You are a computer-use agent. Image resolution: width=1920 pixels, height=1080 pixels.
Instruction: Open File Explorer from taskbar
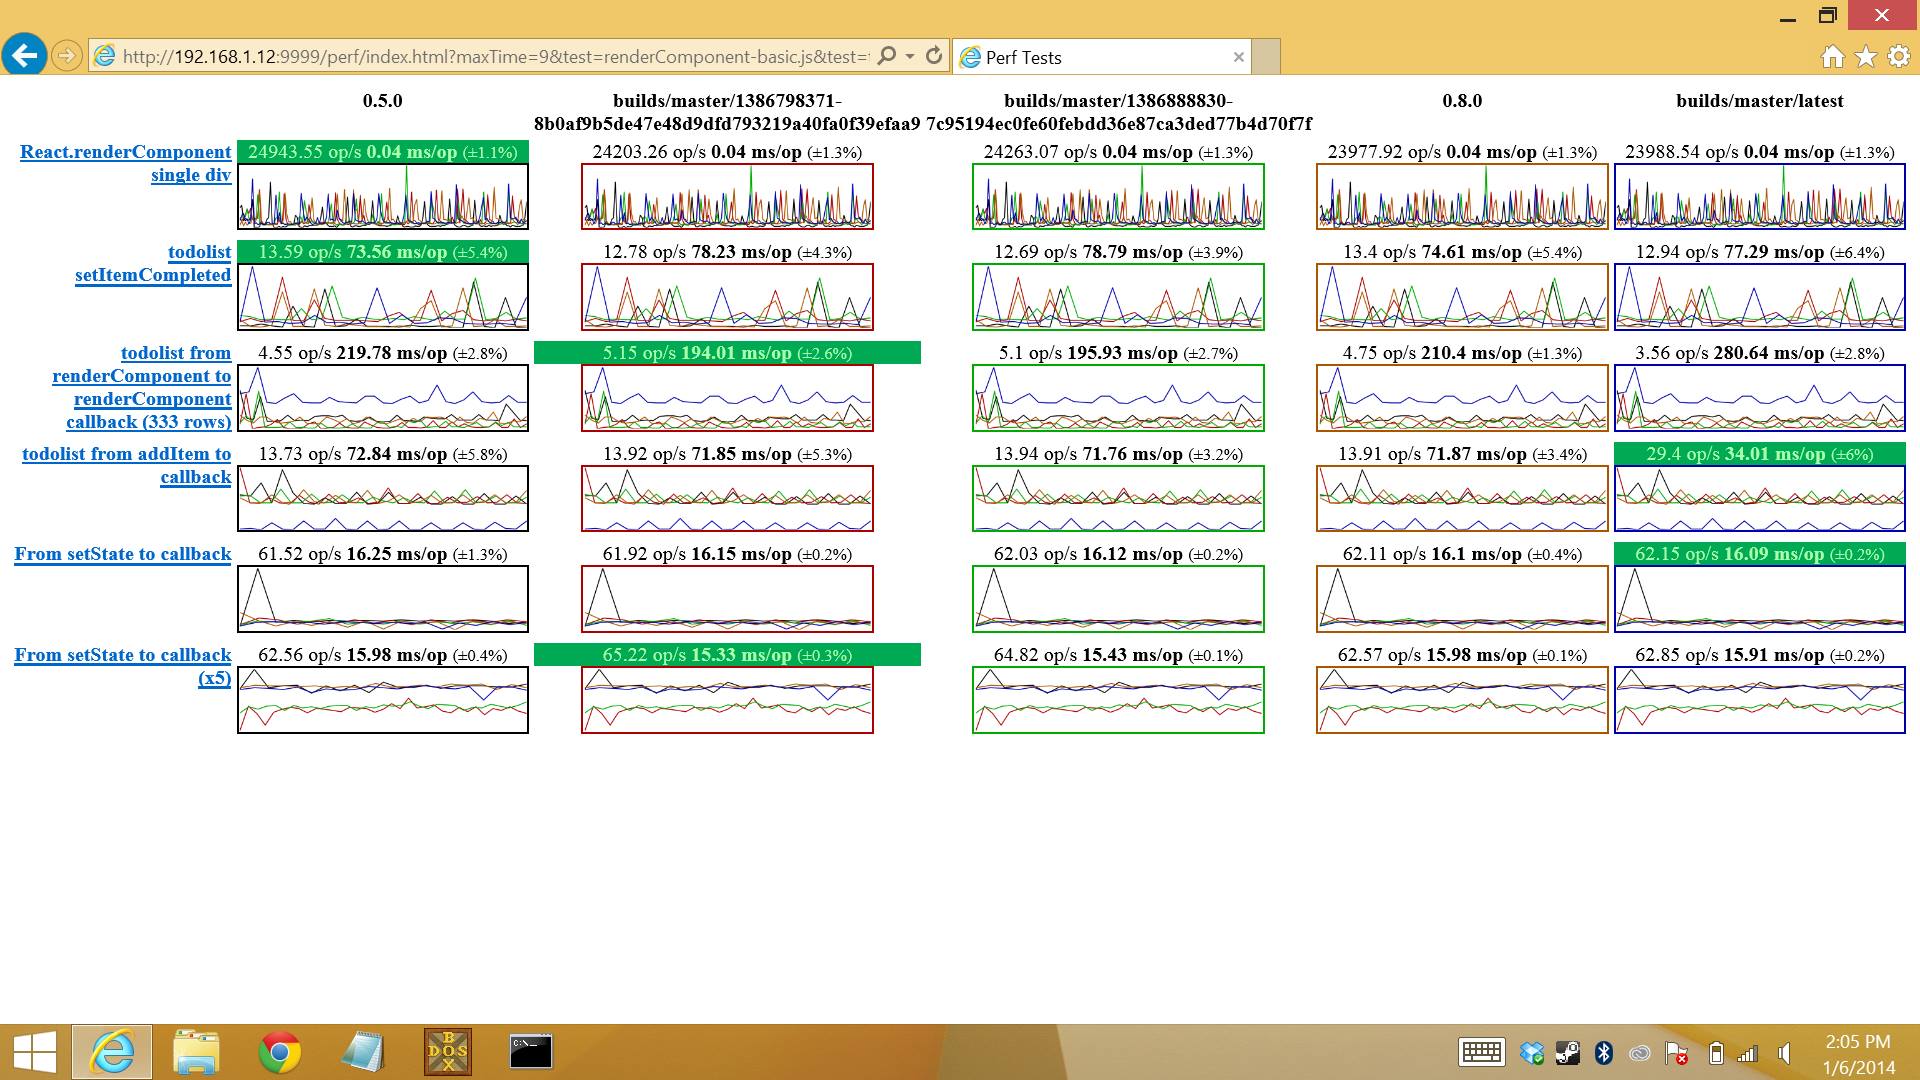pos(196,1052)
